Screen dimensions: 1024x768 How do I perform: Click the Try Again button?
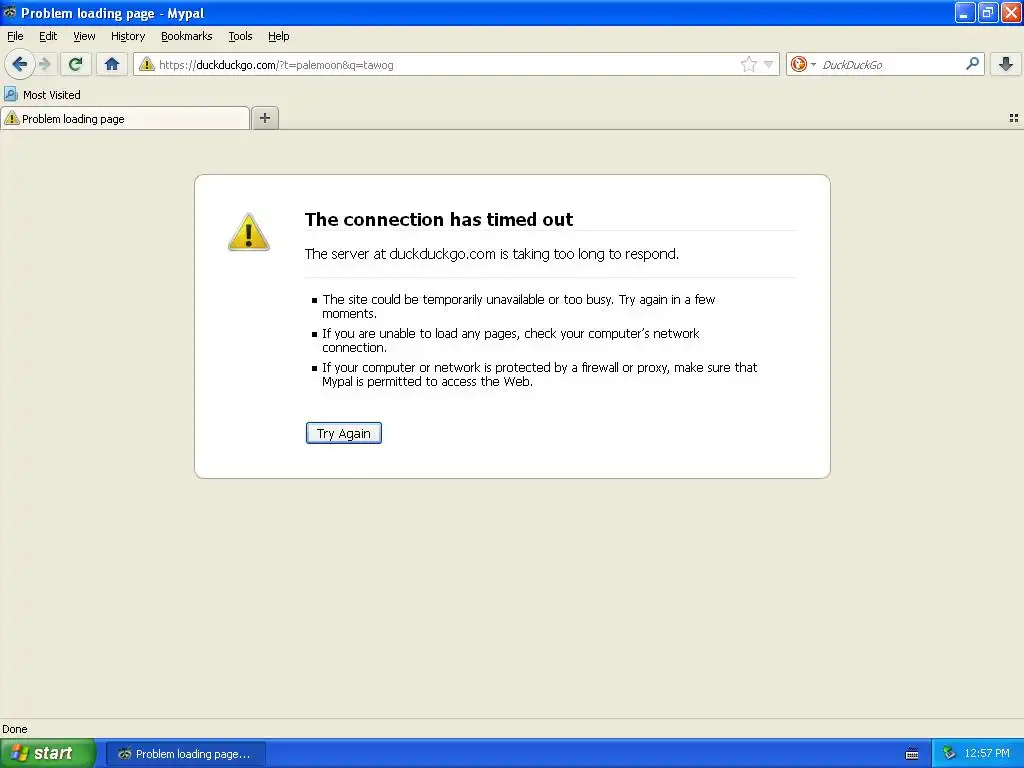[344, 433]
